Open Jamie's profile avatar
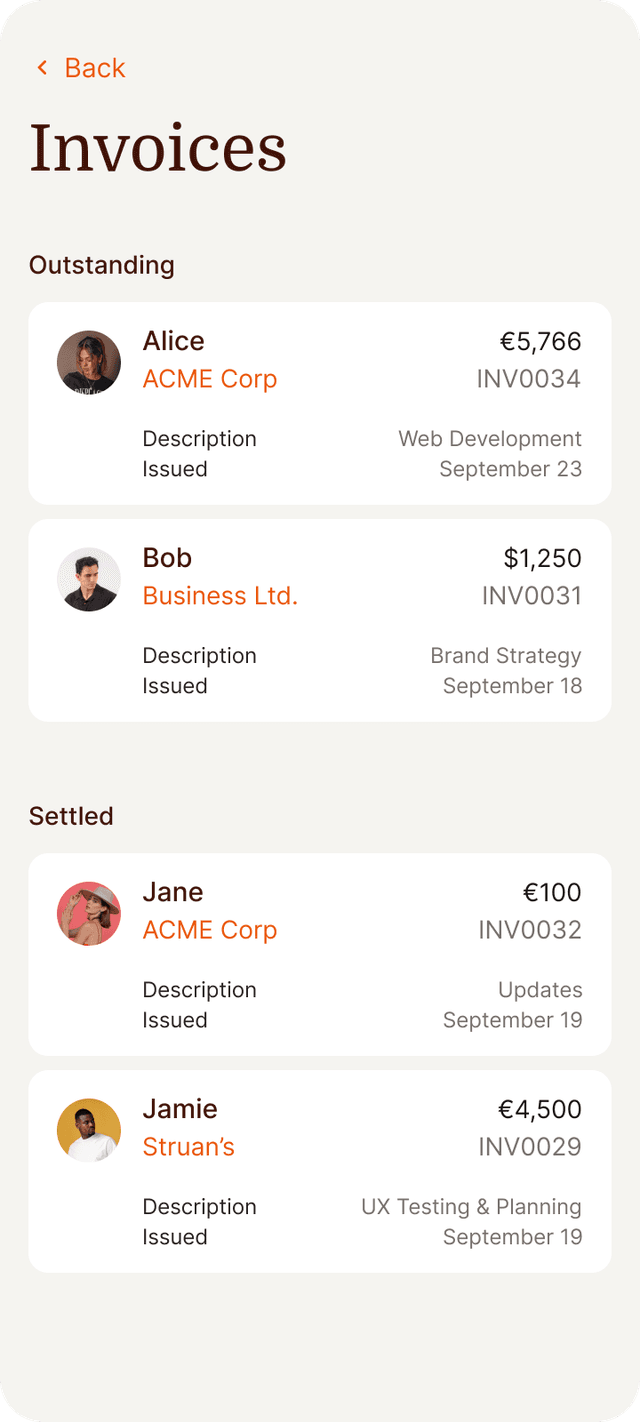Viewport: 640px width, 1422px height. click(89, 1130)
